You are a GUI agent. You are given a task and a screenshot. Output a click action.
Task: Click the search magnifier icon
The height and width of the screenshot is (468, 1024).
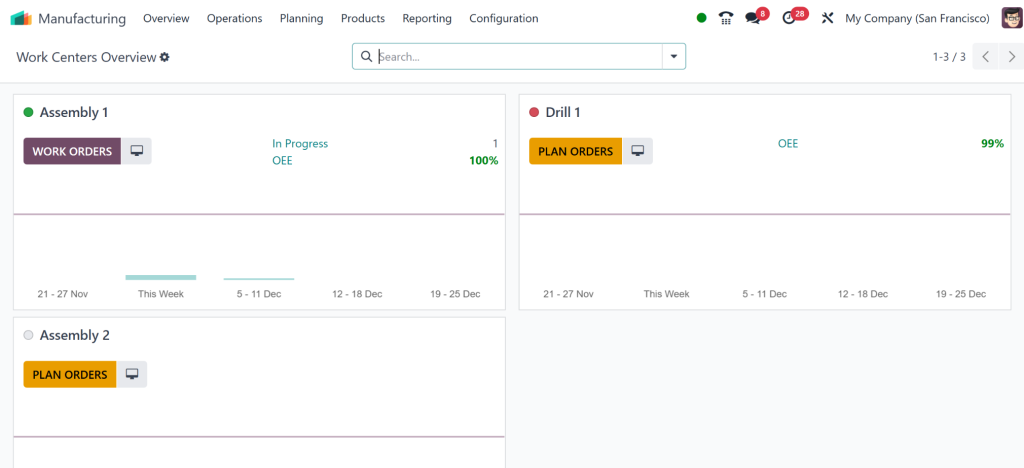[x=366, y=57]
